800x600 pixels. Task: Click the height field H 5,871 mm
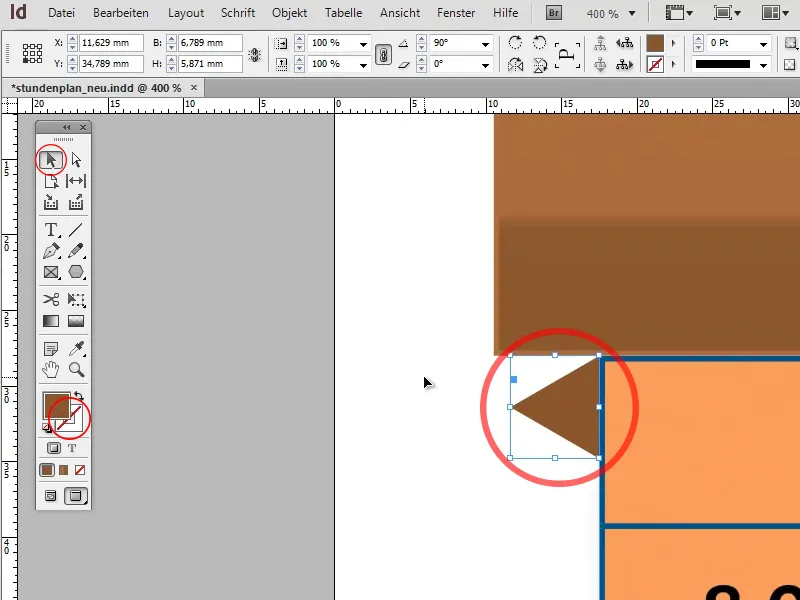(210, 64)
